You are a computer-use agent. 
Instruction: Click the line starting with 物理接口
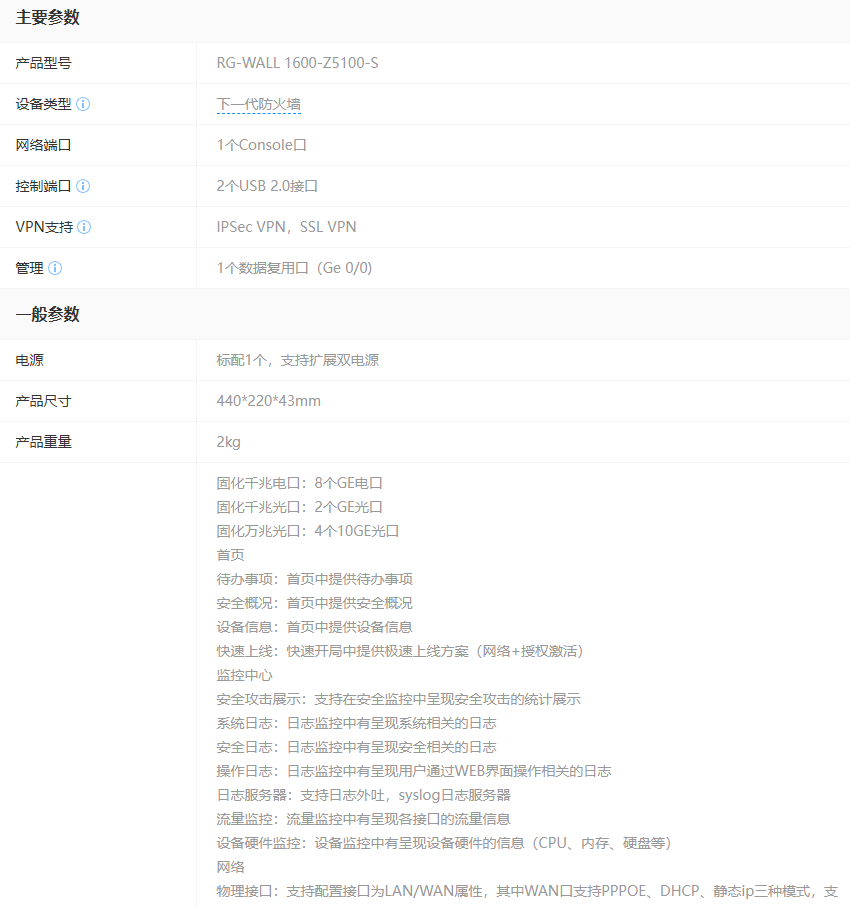pyautogui.click(x=527, y=891)
